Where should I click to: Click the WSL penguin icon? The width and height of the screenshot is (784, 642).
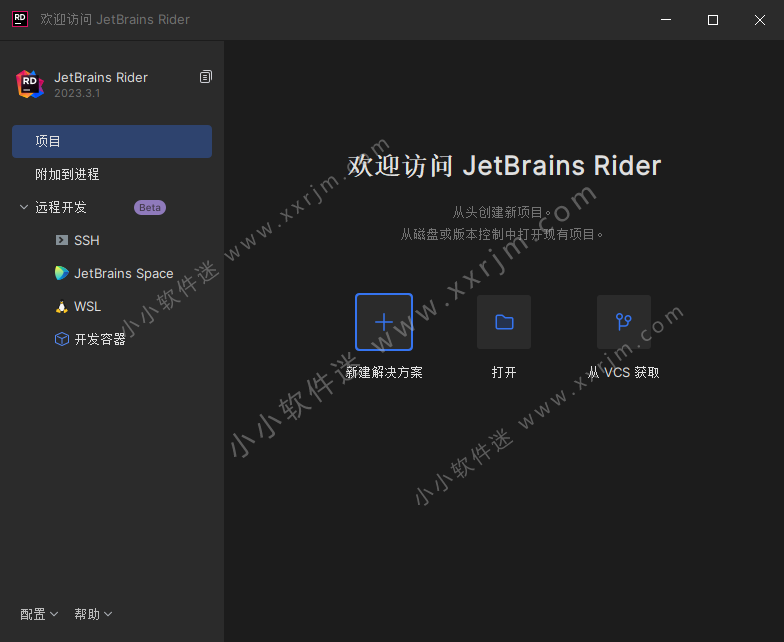(62, 307)
